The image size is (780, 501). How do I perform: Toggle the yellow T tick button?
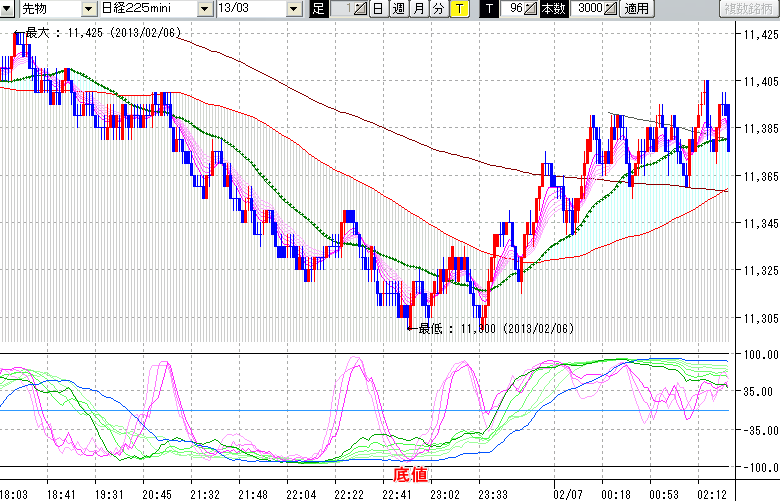458,9
